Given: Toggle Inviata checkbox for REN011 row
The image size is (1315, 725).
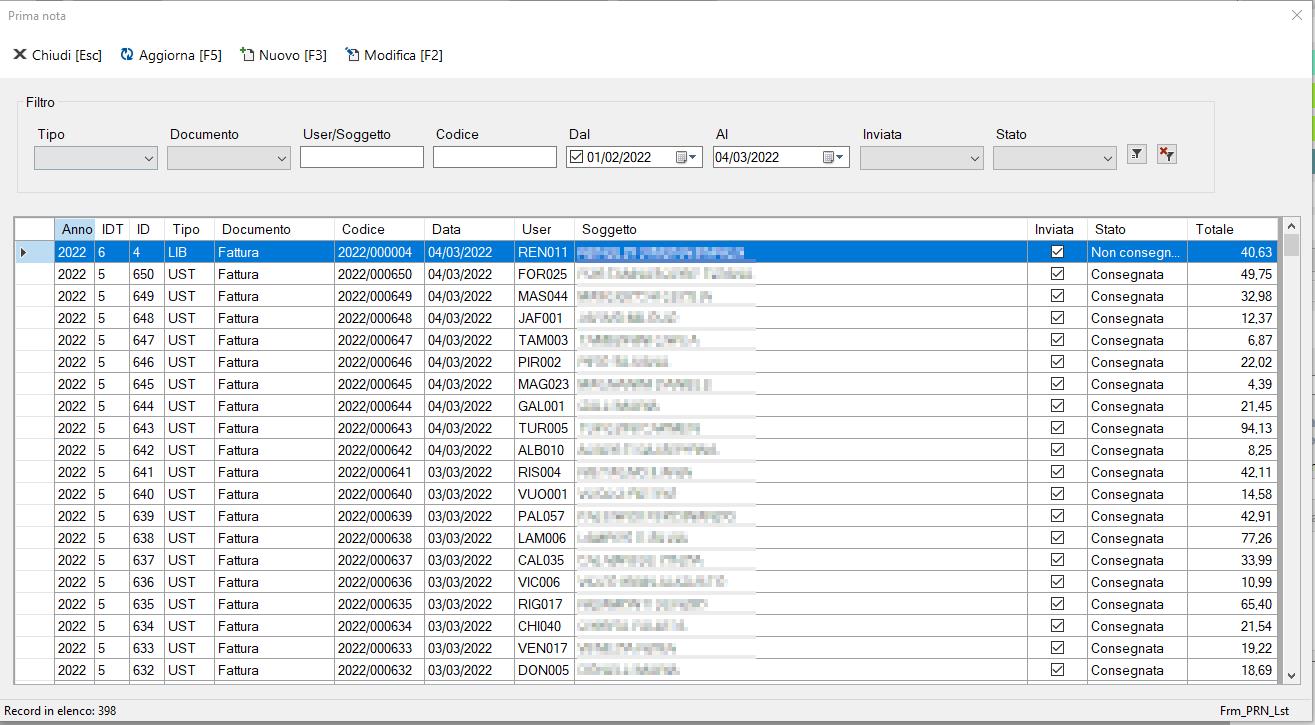Looking at the screenshot, I should pyautogui.click(x=1057, y=252).
